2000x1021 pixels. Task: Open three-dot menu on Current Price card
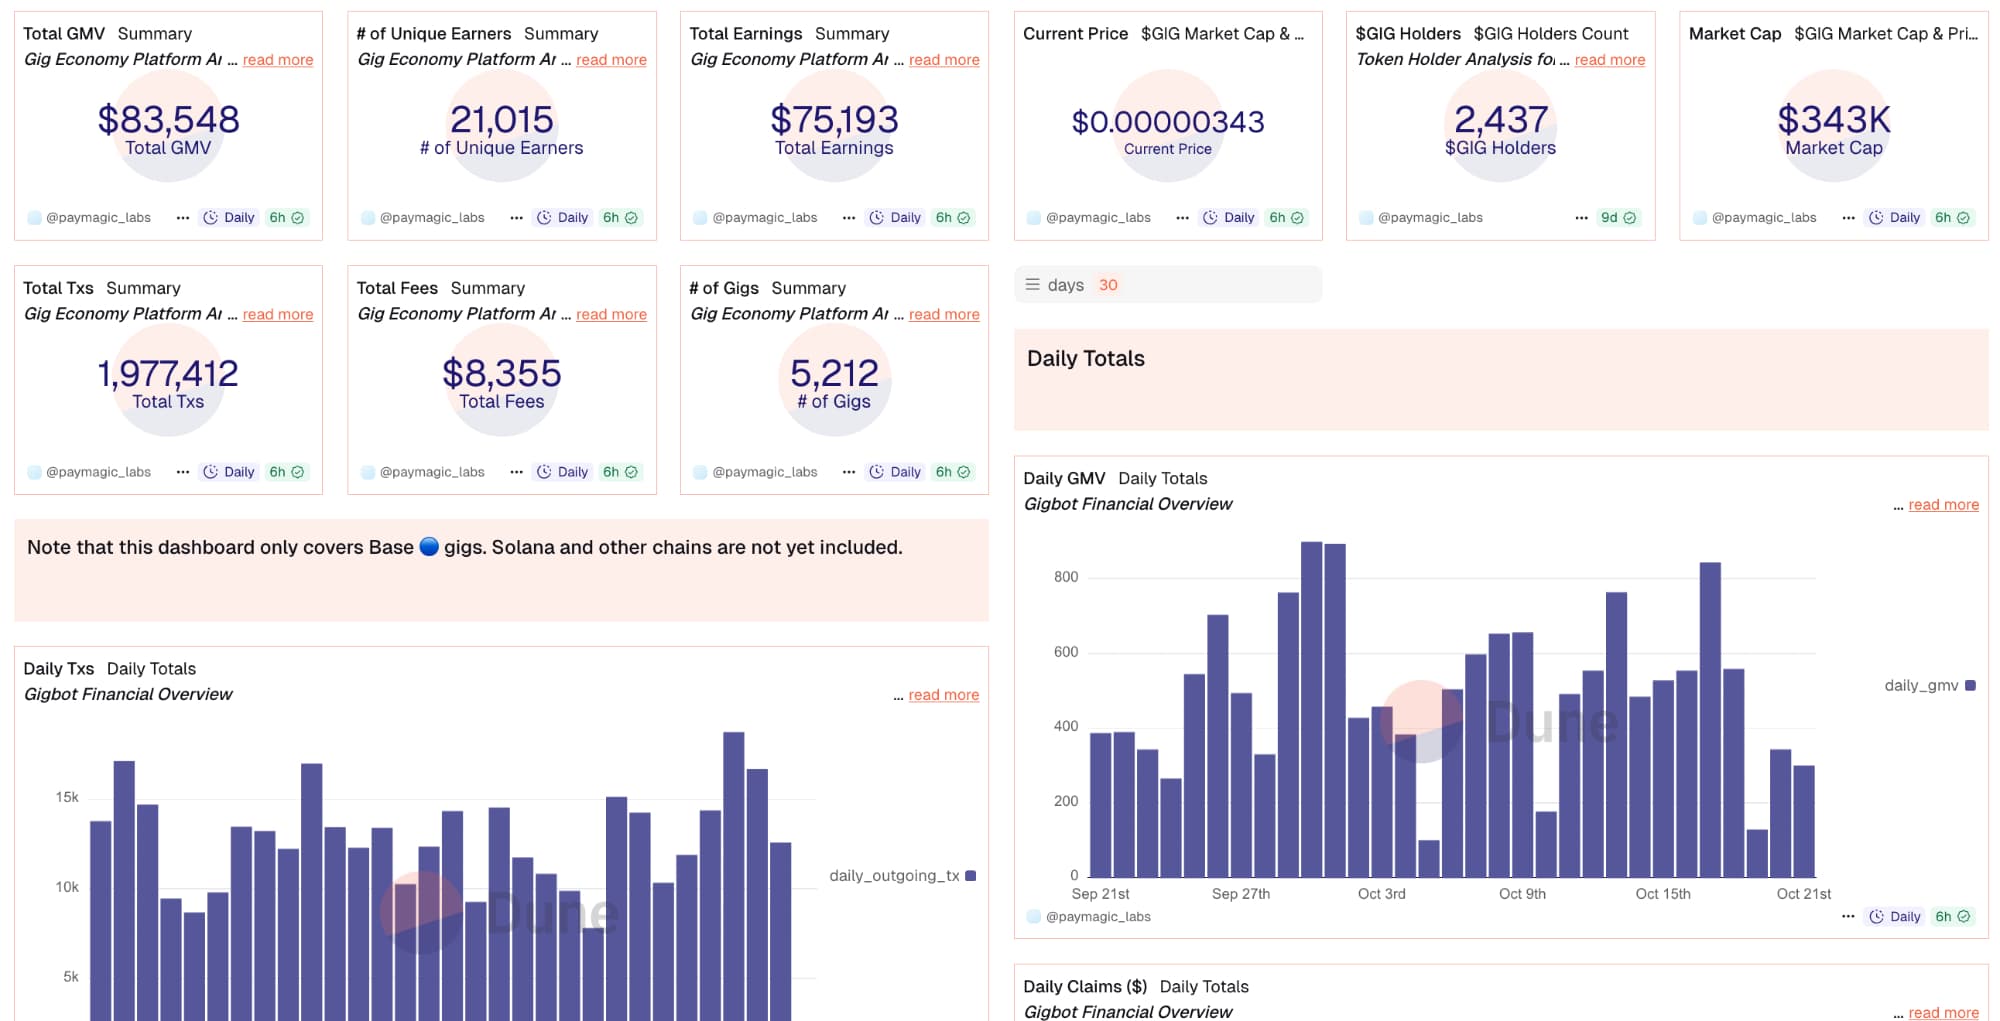[1182, 218]
